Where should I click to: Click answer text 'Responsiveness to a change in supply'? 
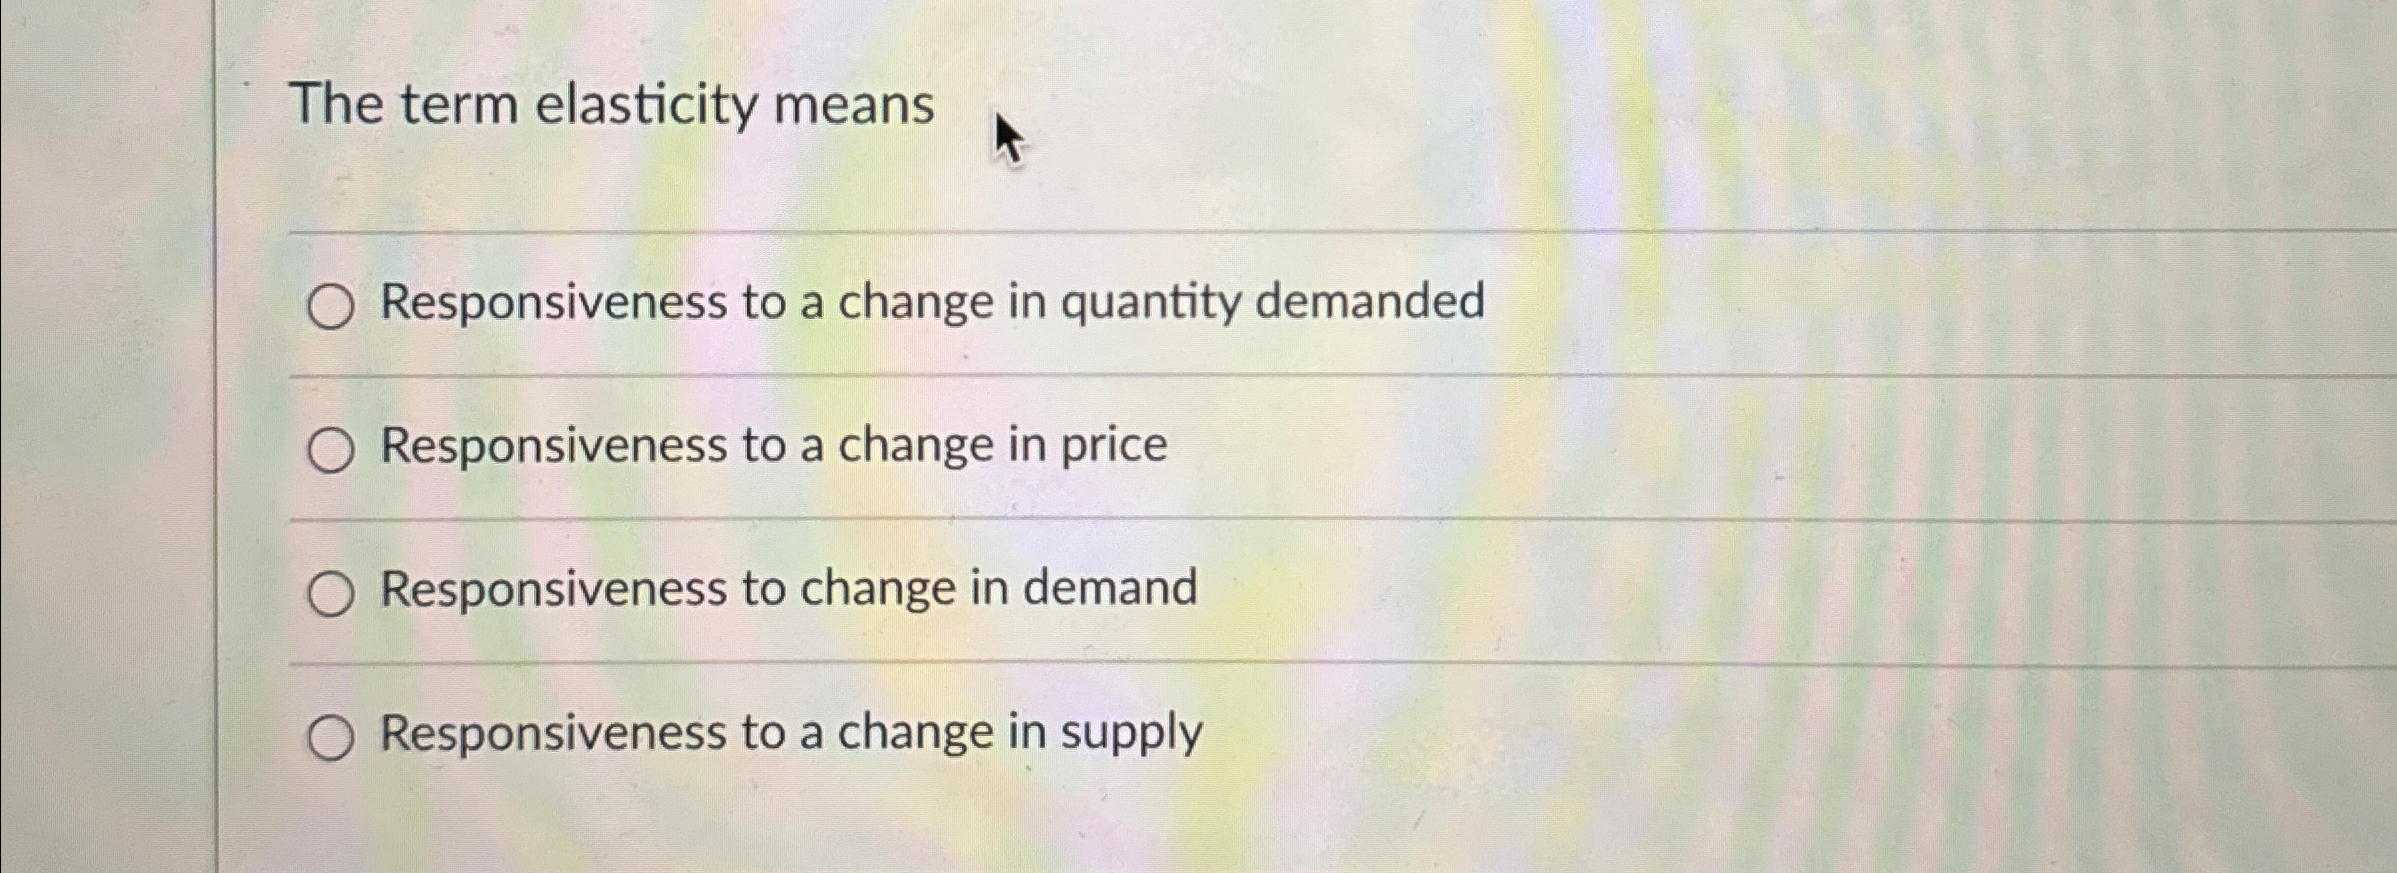coord(790,733)
